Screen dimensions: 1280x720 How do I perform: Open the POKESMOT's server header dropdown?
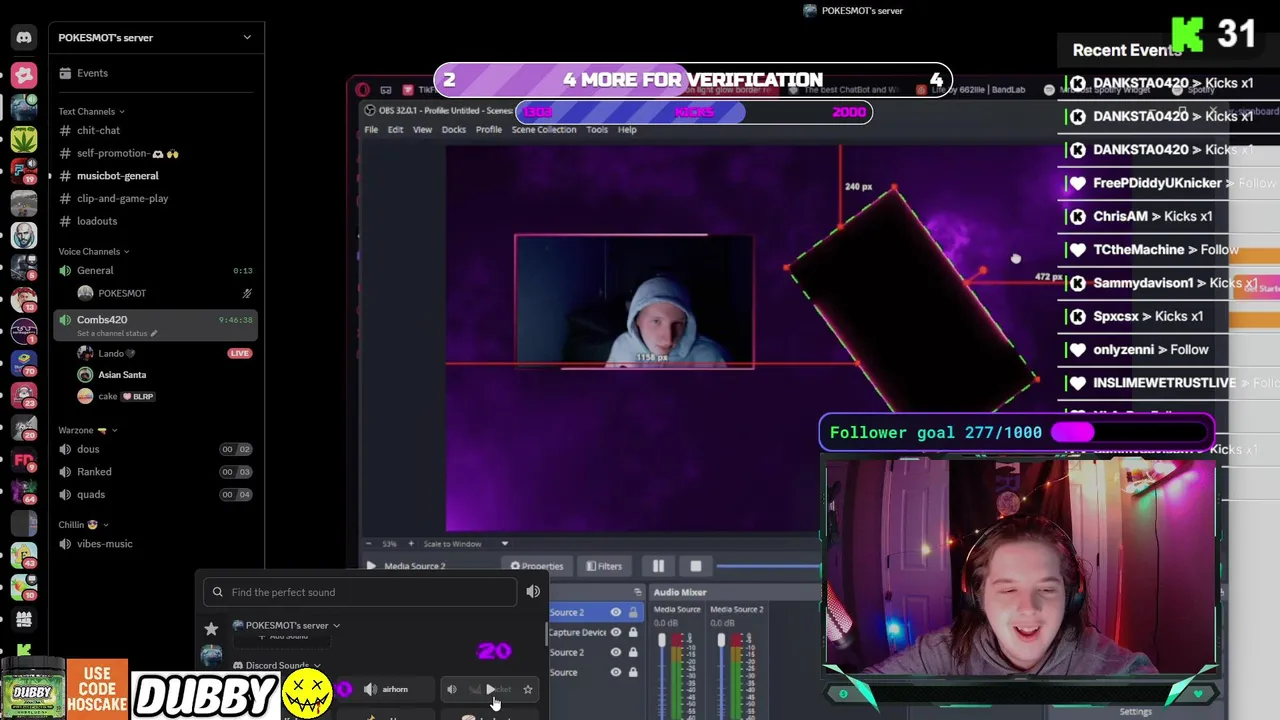155,38
